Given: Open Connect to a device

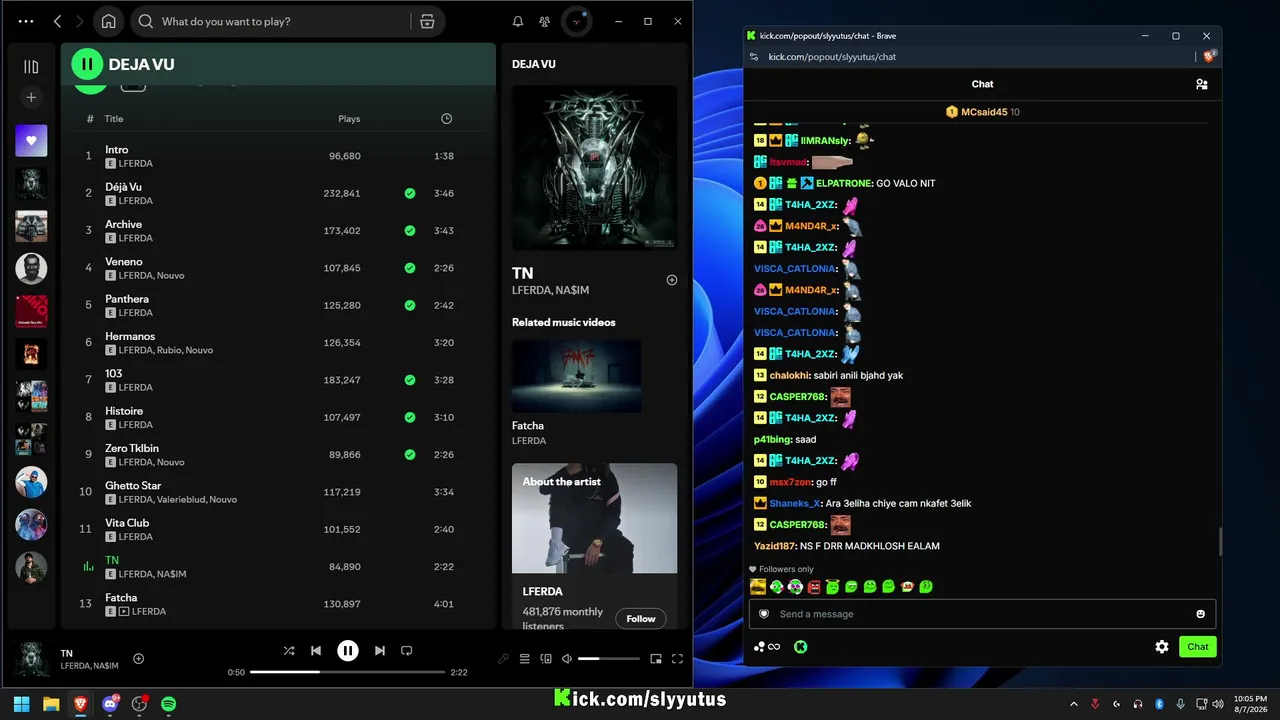Looking at the screenshot, I should pos(546,659).
